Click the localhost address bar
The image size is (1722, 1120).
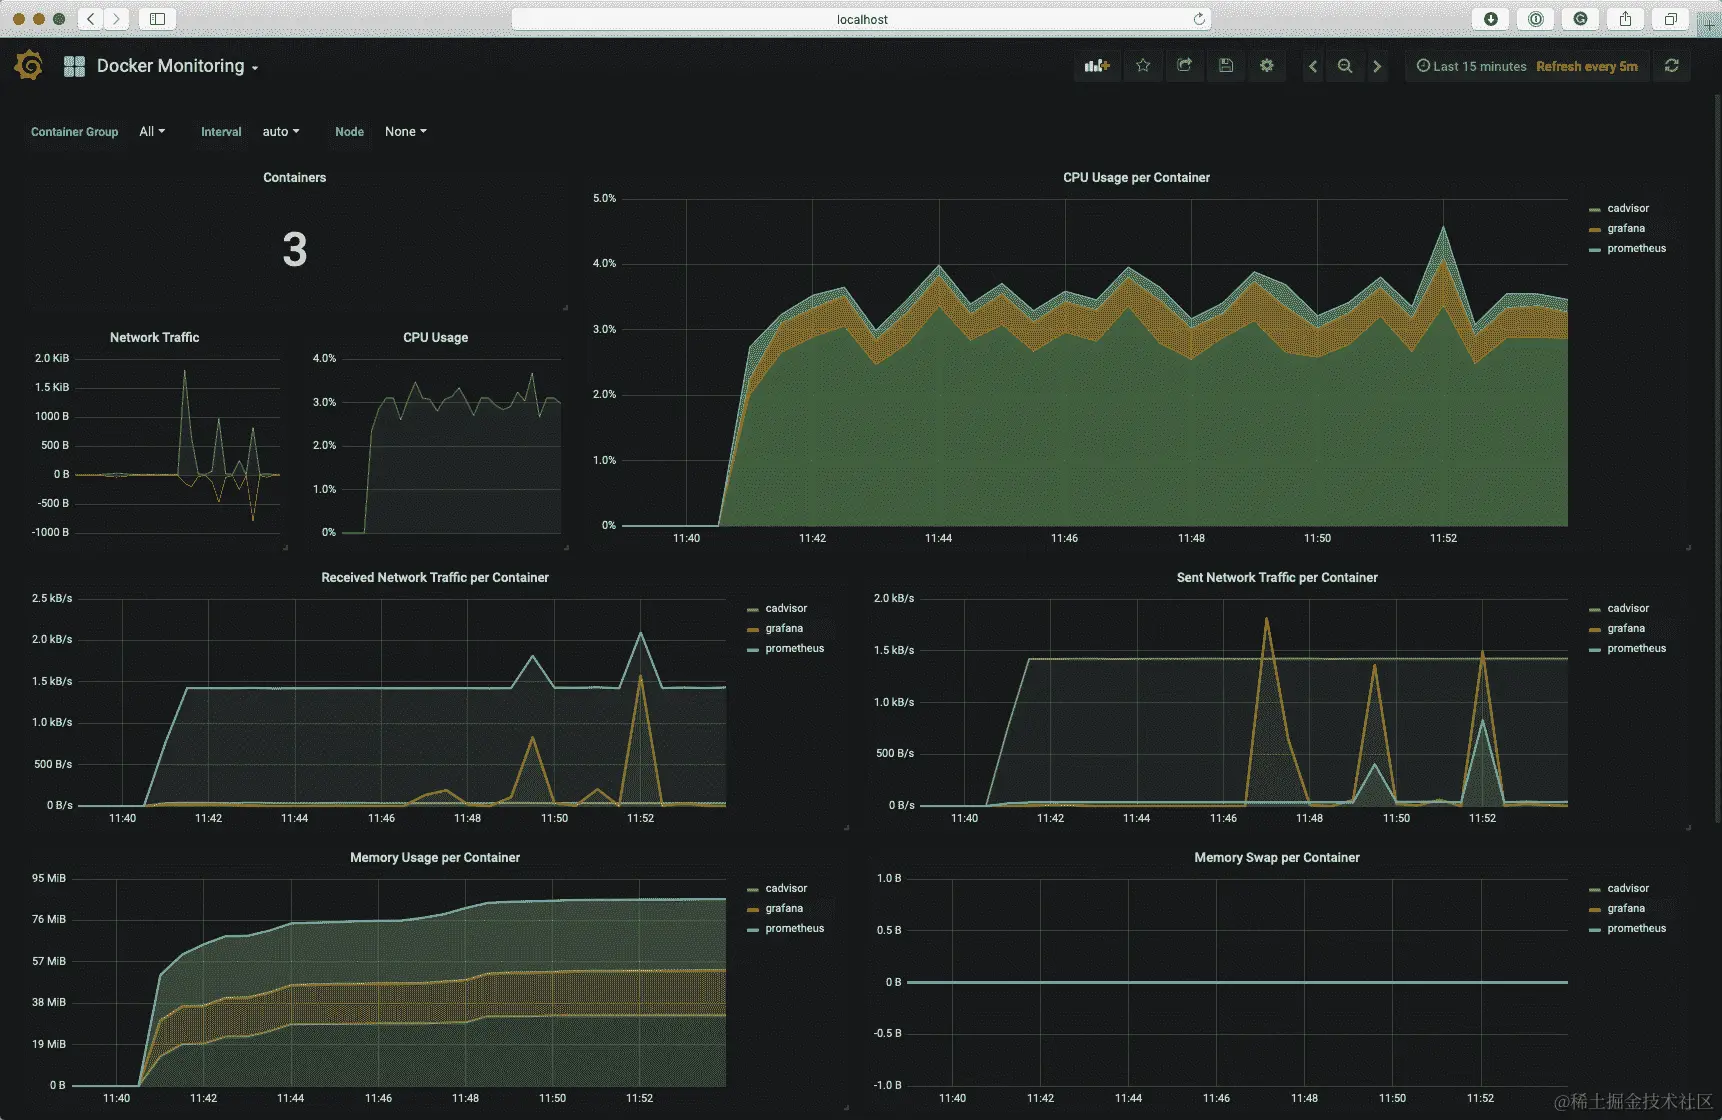click(861, 19)
